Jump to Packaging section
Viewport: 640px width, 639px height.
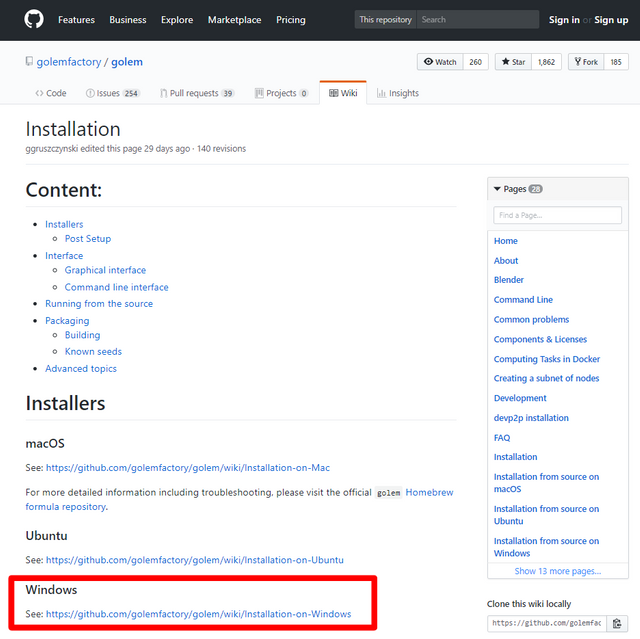tap(67, 321)
